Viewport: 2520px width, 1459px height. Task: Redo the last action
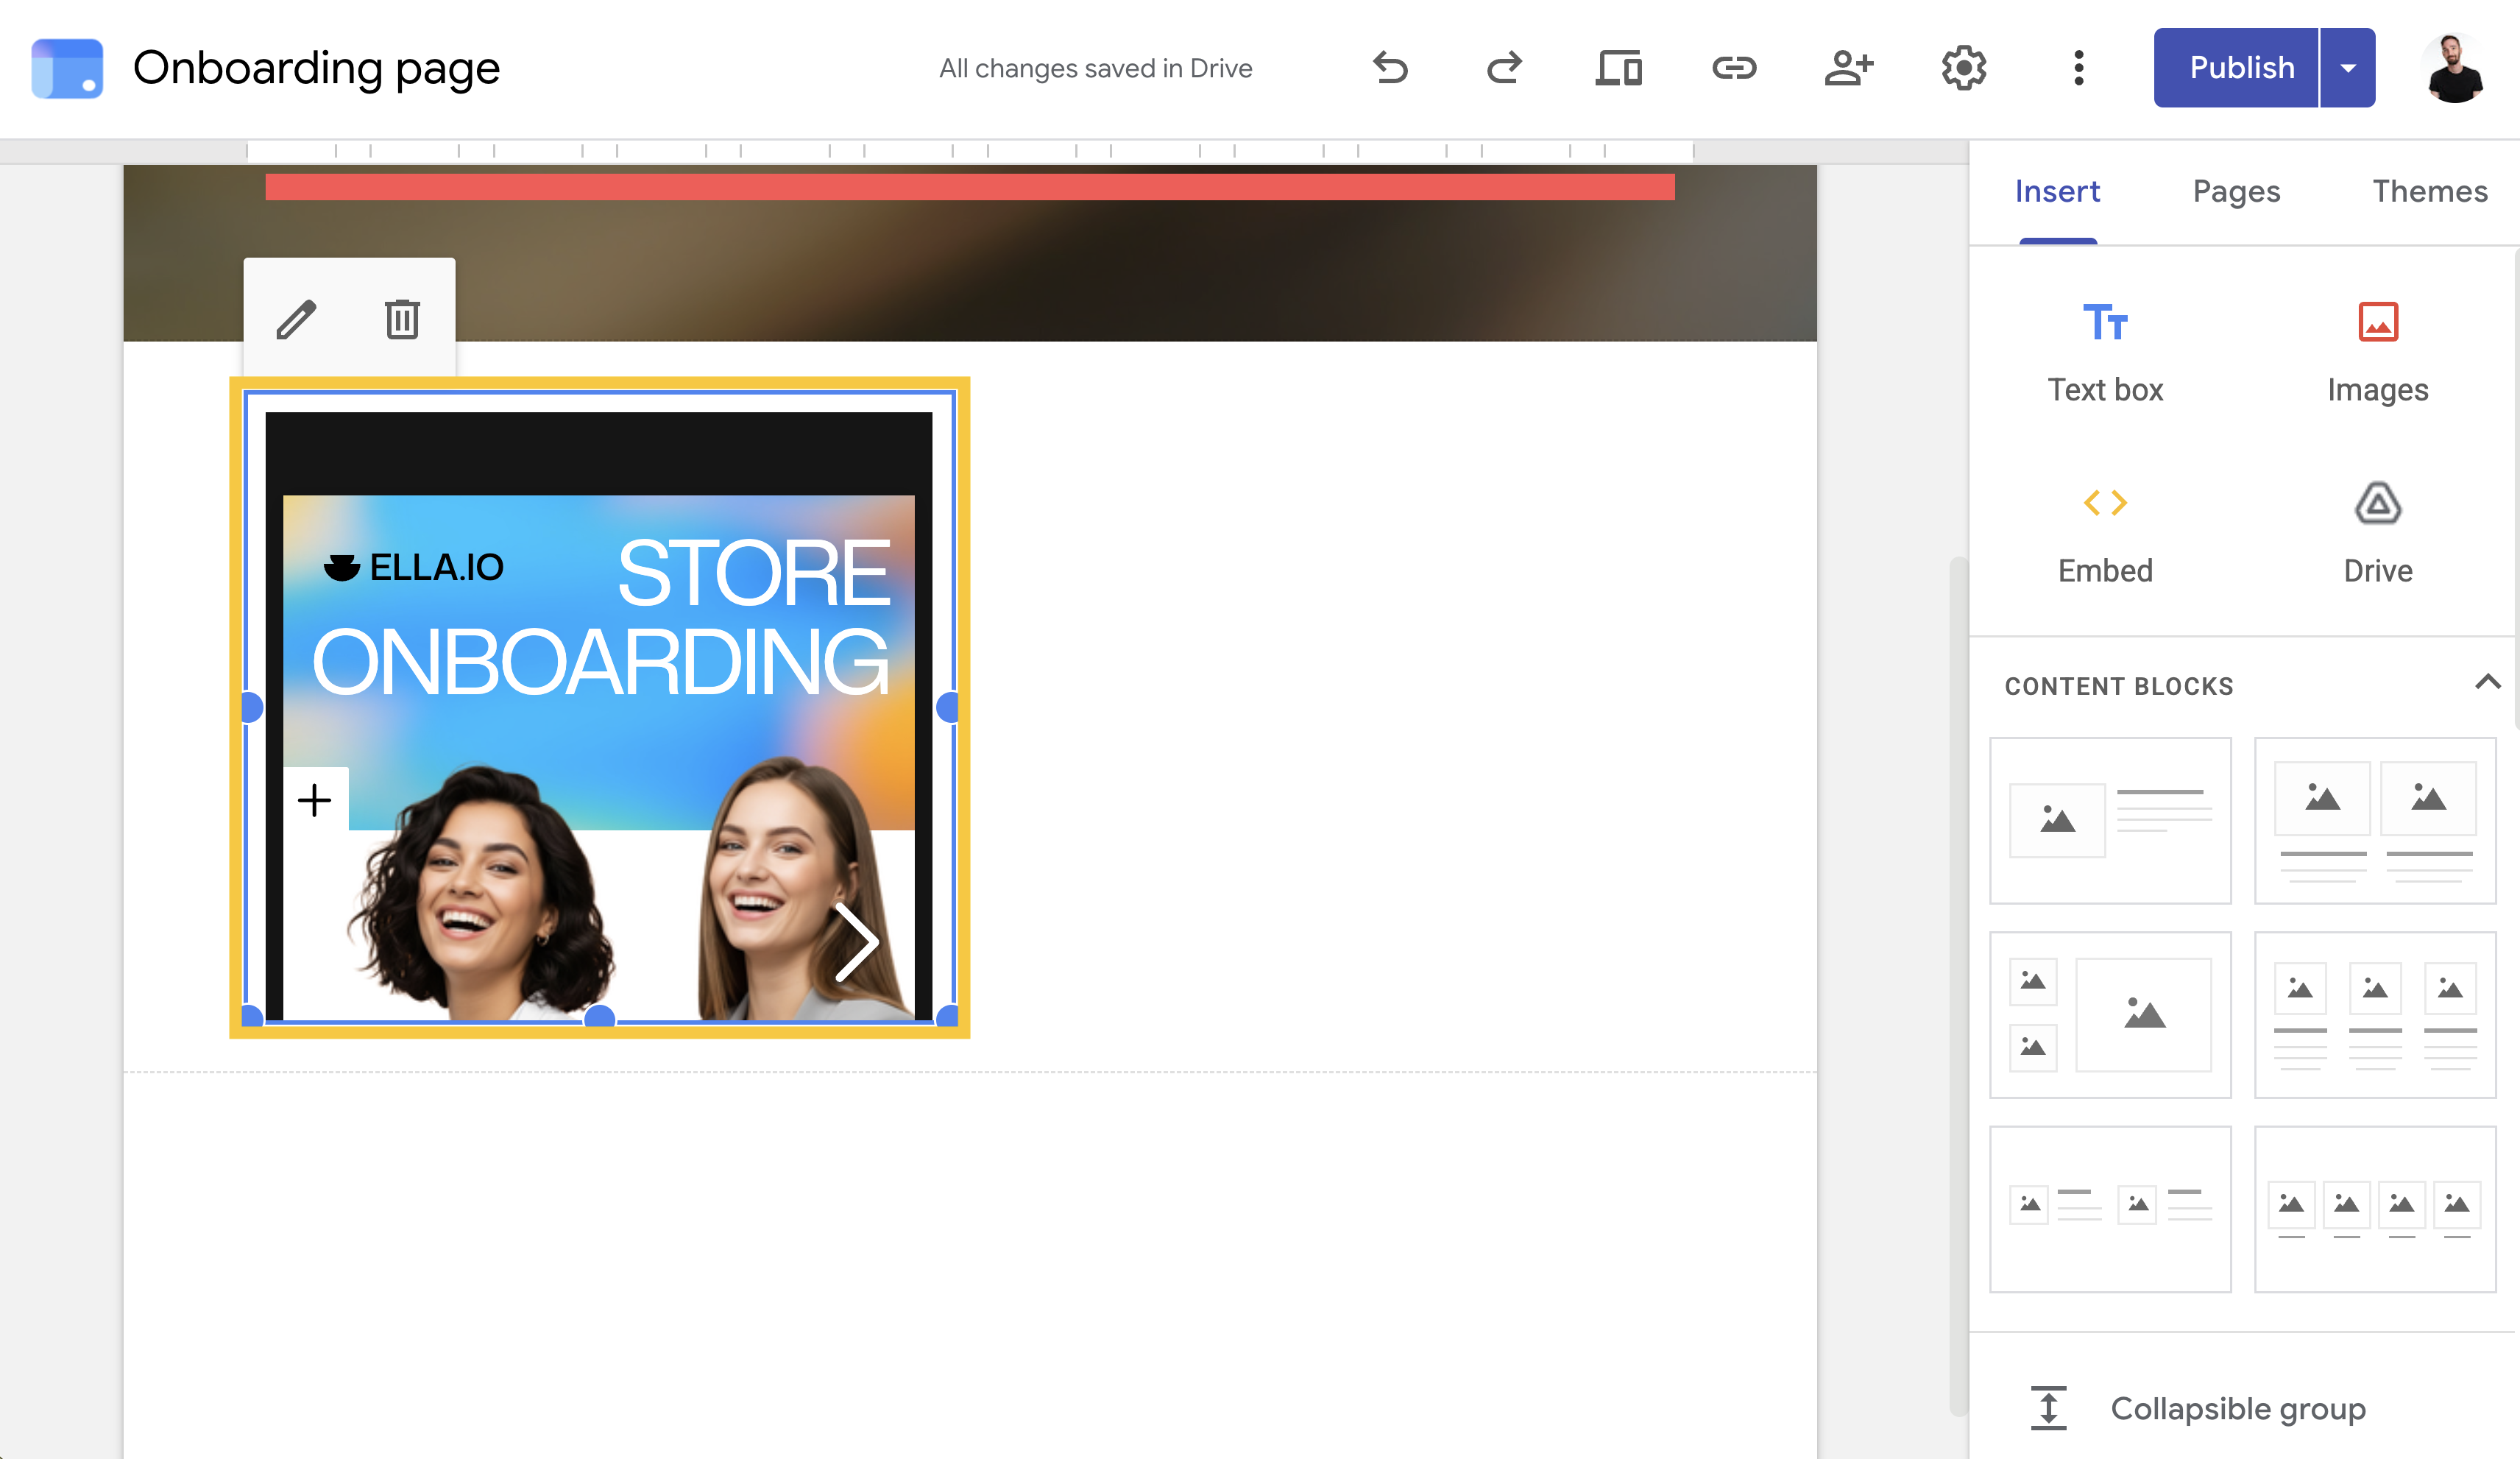[x=1504, y=68]
